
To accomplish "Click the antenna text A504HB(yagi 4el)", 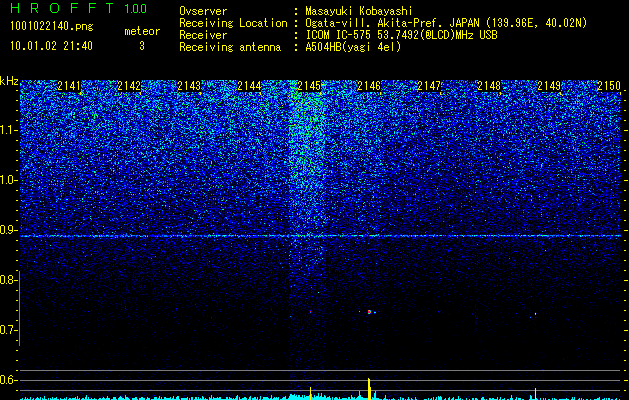I will 353,47.
